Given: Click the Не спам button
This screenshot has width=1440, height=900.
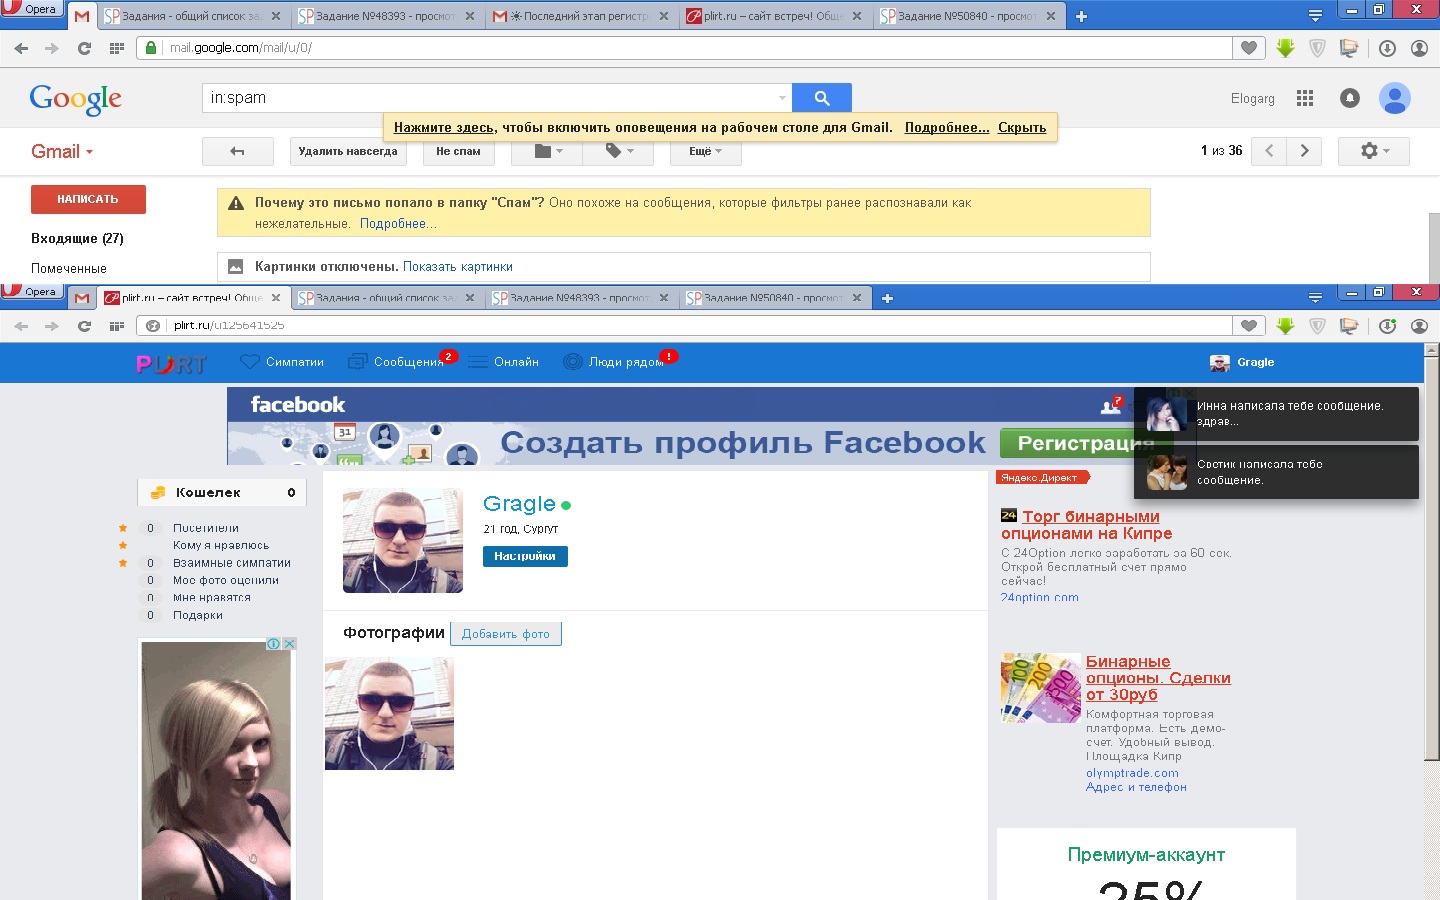Looking at the screenshot, I should point(458,151).
